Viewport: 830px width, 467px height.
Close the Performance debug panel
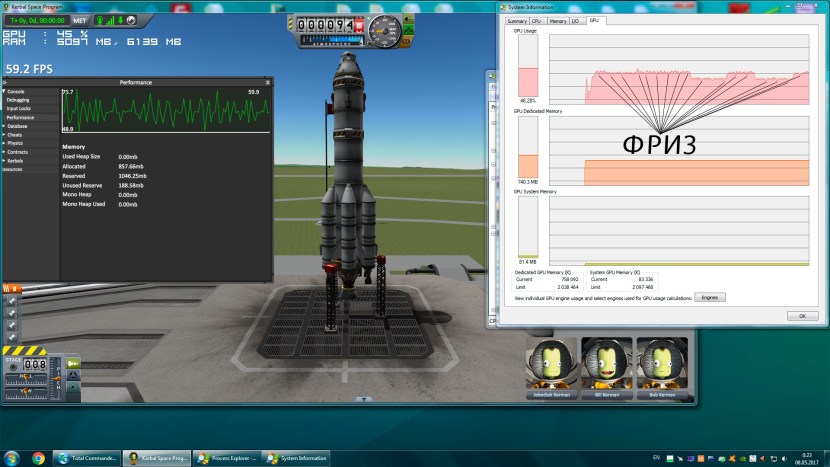268,81
